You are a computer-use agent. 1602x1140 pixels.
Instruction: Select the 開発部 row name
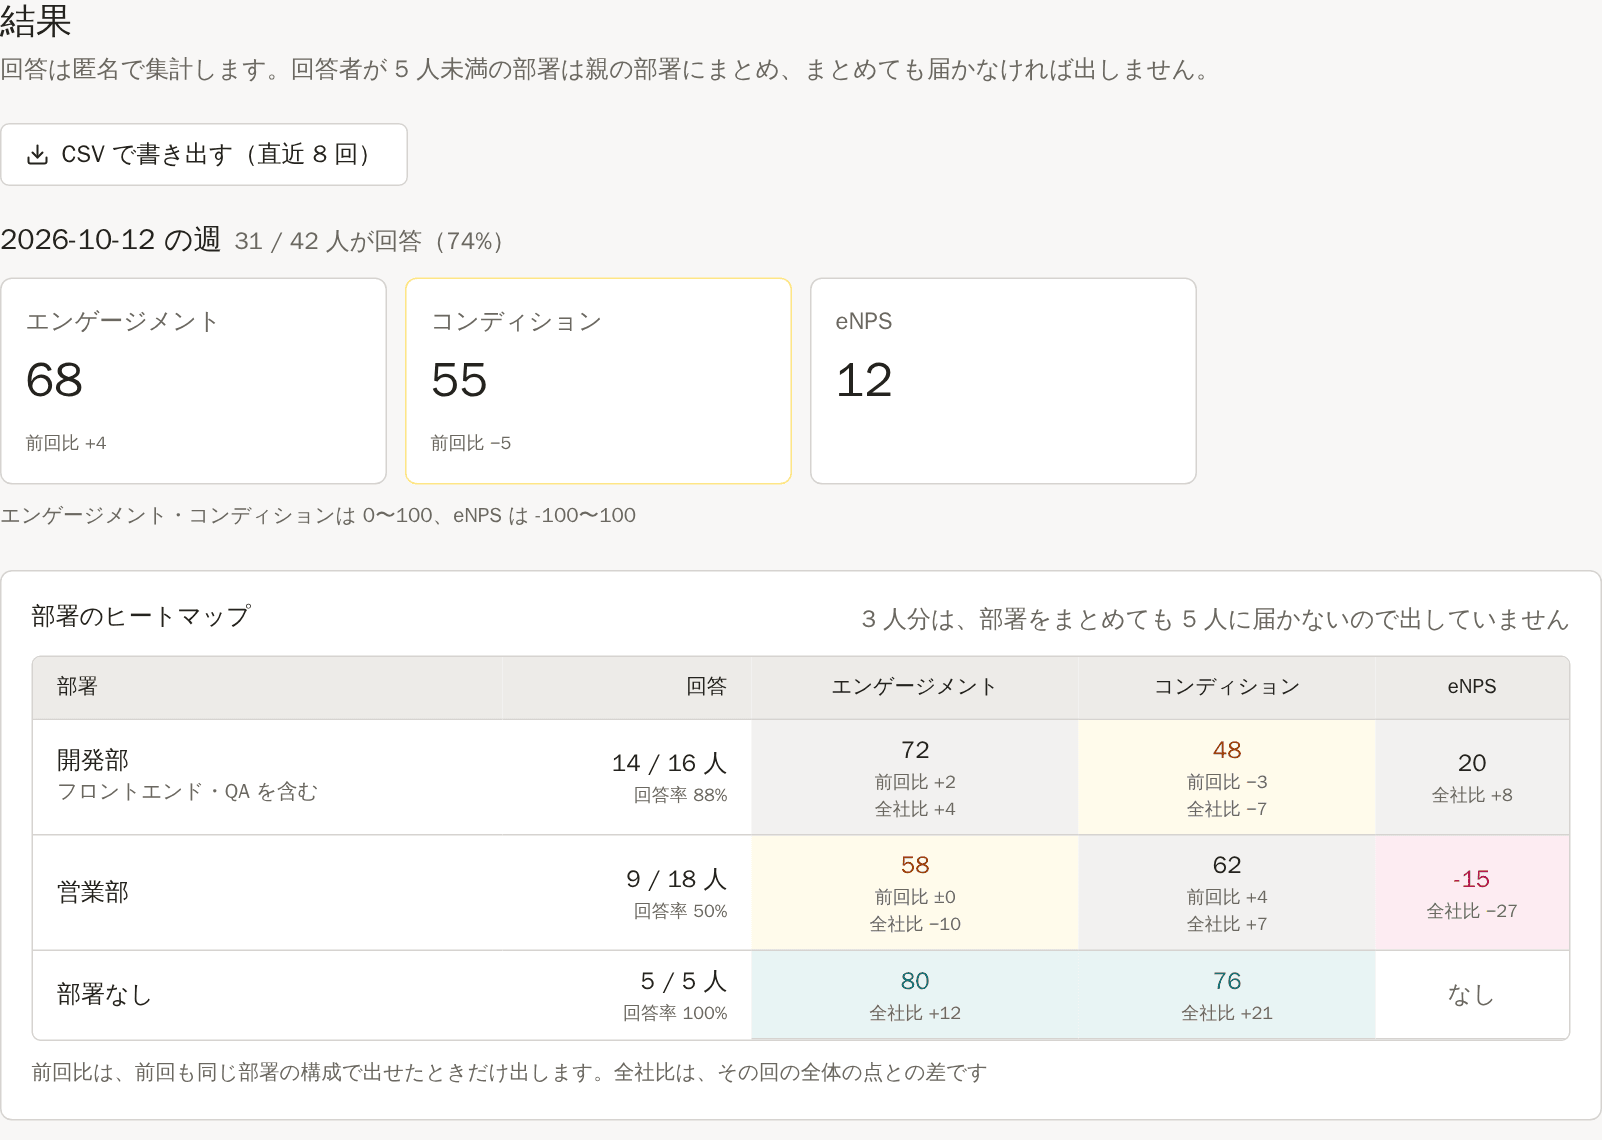(x=93, y=761)
